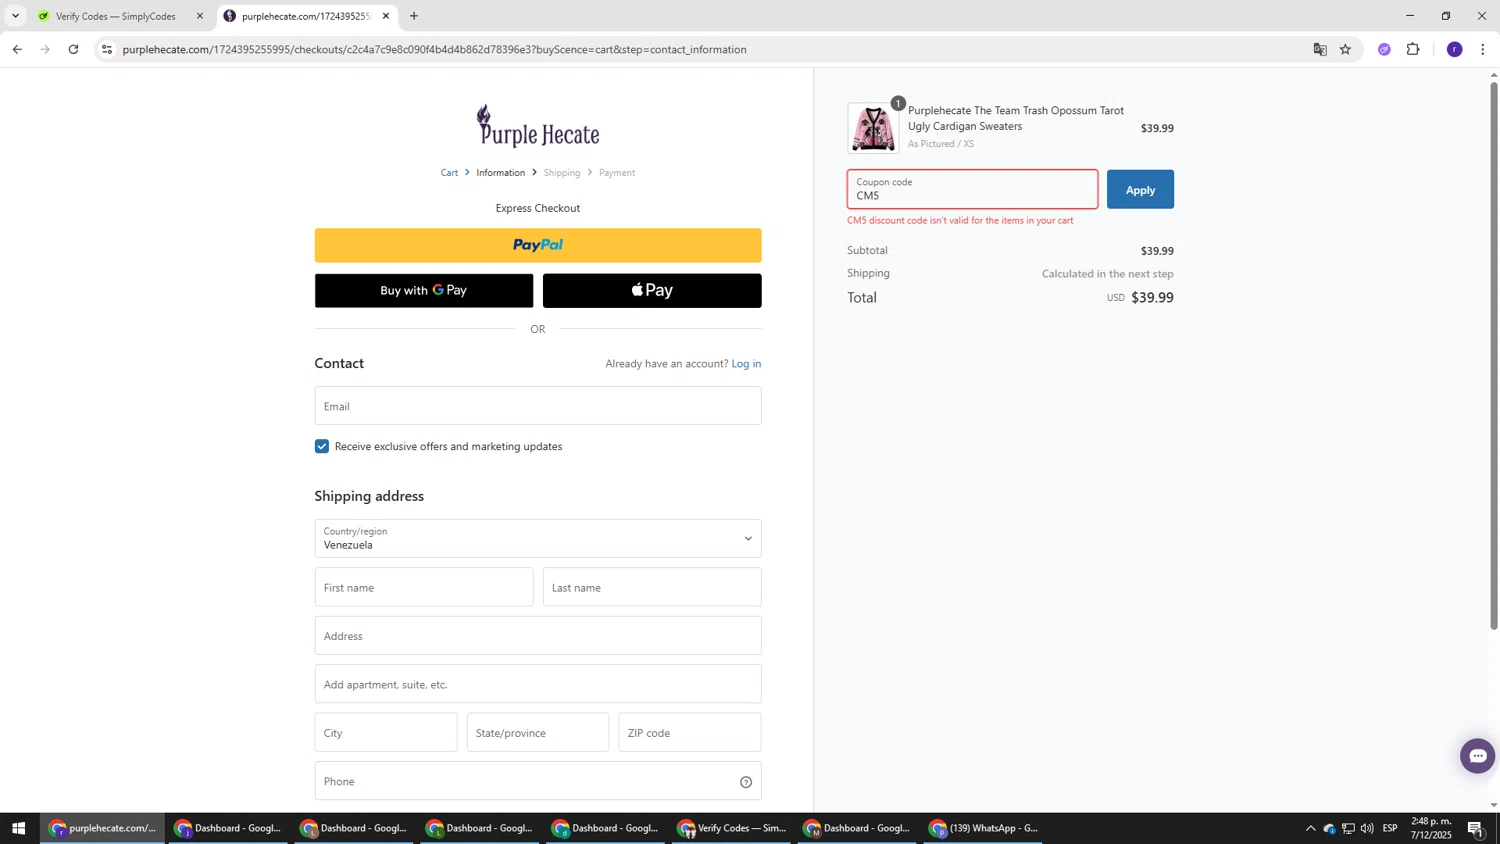Click the $39.99 total amount
The height and width of the screenshot is (844, 1500).
tap(1152, 298)
